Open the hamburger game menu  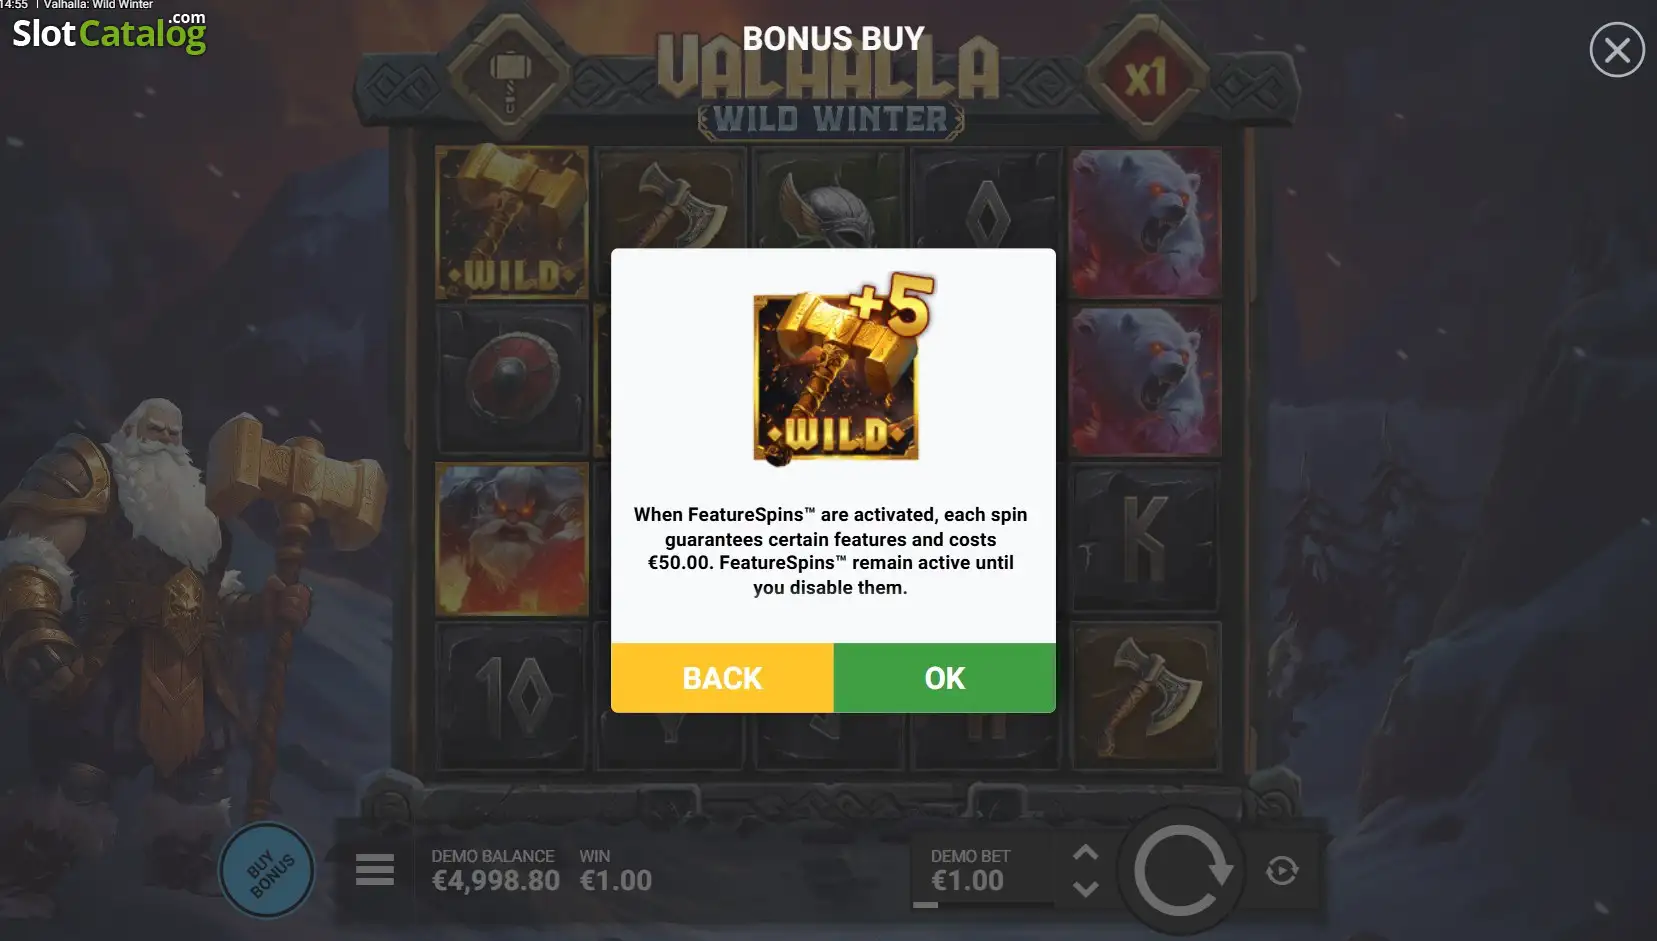pos(375,869)
